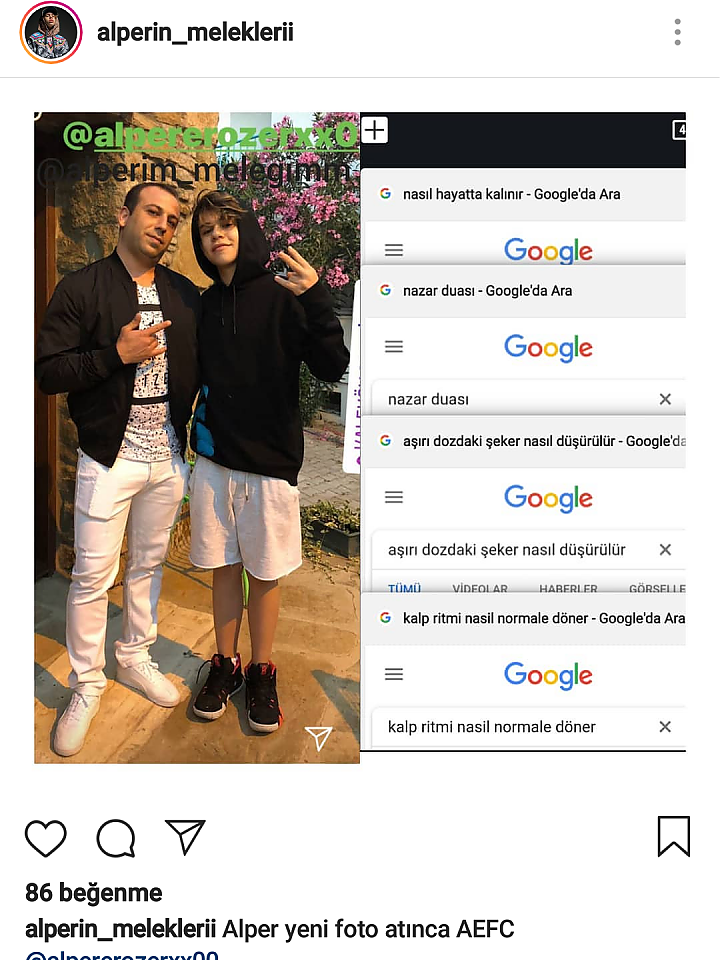
Task: Open the alperin_meleklerii username in the header
Action: point(195,32)
